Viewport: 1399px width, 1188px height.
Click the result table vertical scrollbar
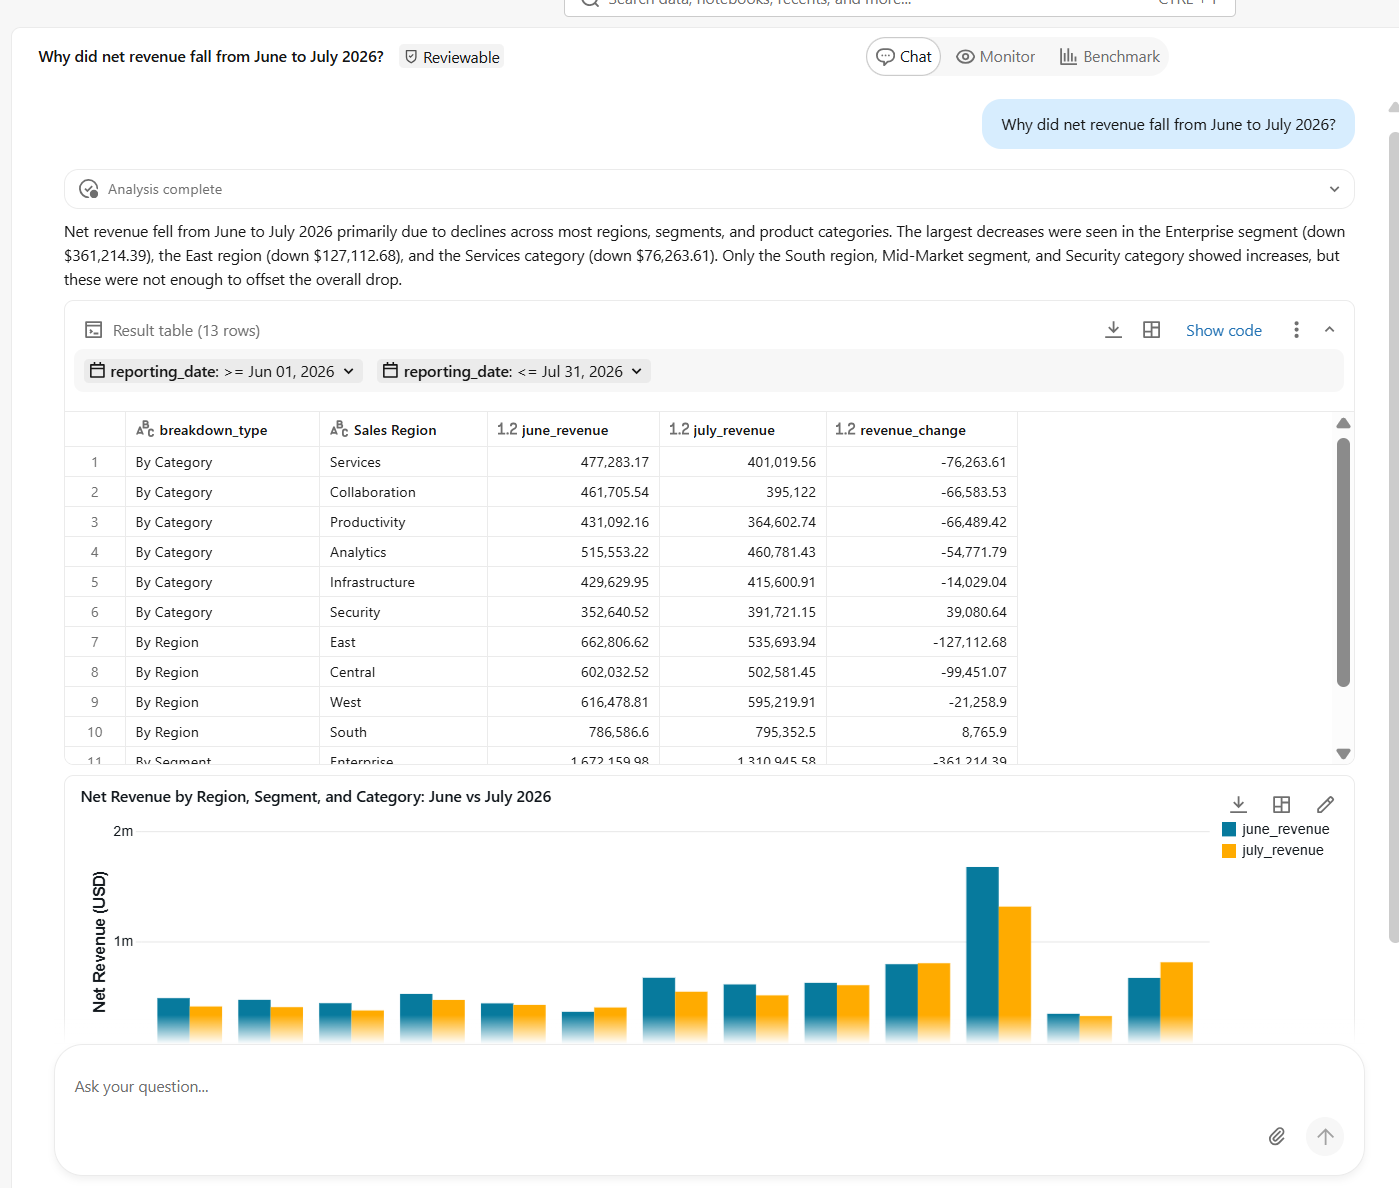coord(1343,562)
